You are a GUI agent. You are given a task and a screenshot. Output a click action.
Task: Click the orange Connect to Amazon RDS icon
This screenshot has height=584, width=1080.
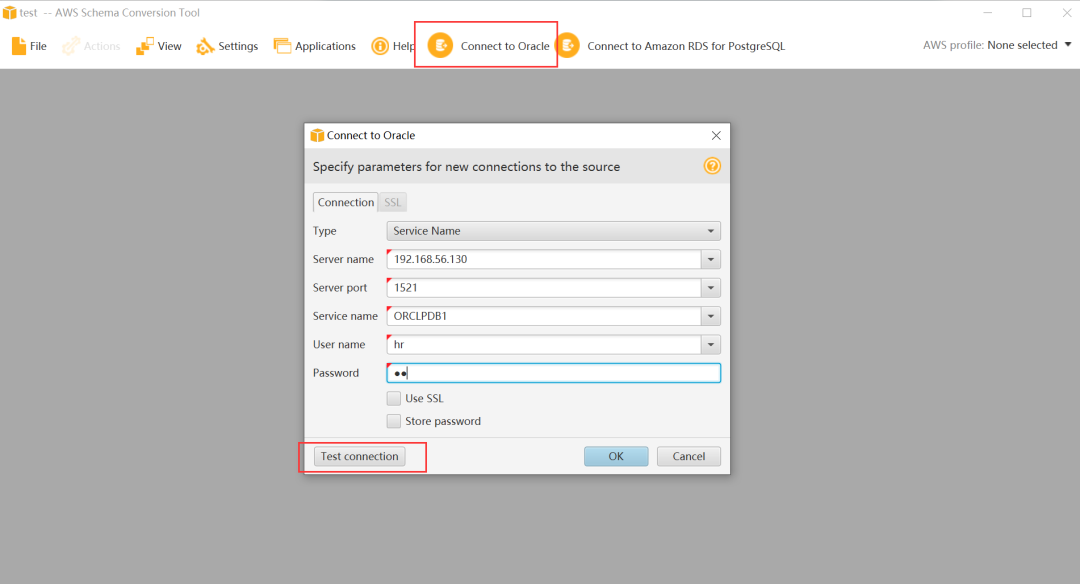[x=568, y=45]
